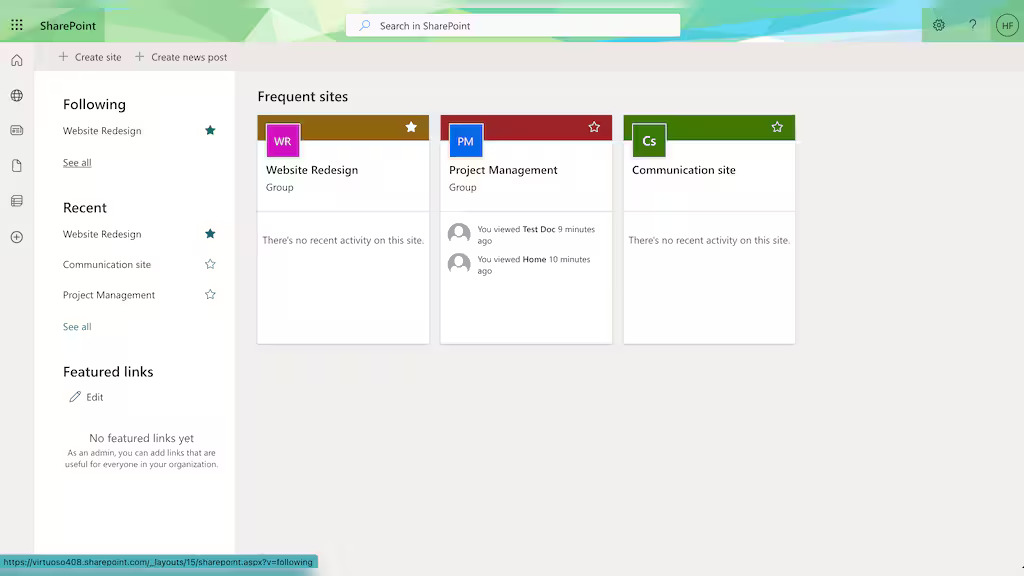This screenshot has height=576, width=1024.
Task: Open the News icon in sidebar
Action: 17,131
